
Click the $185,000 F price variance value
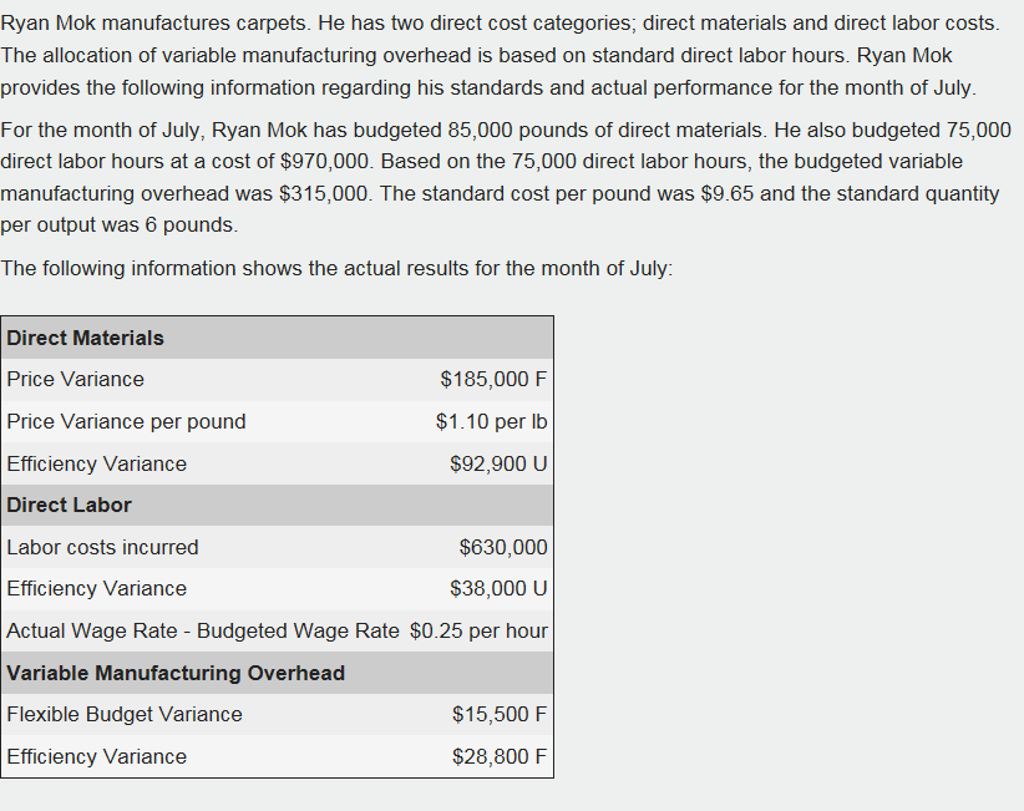pyautogui.click(x=494, y=380)
